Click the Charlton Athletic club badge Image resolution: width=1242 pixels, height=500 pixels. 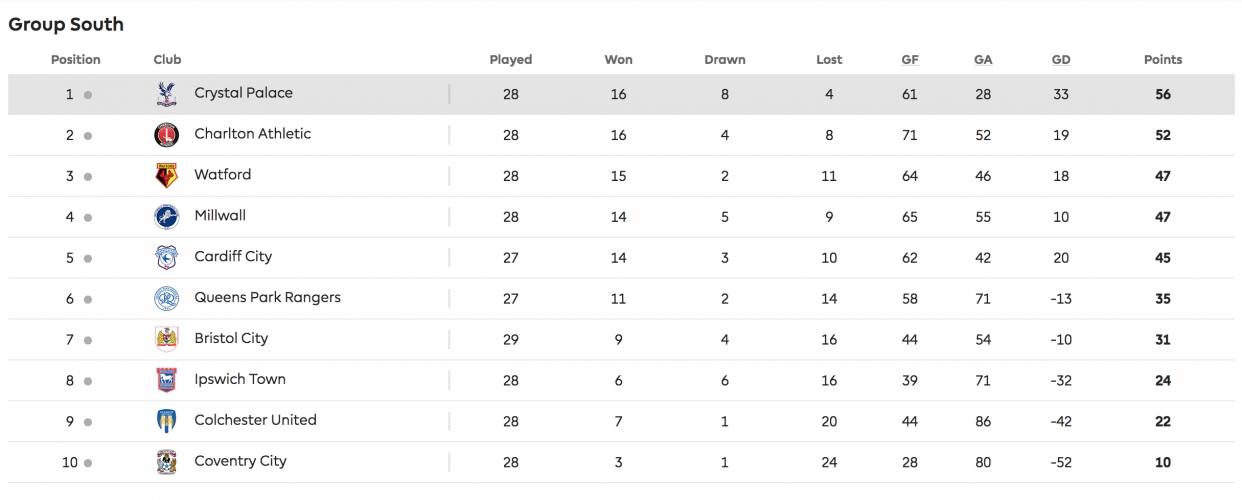pyautogui.click(x=166, y=135)
